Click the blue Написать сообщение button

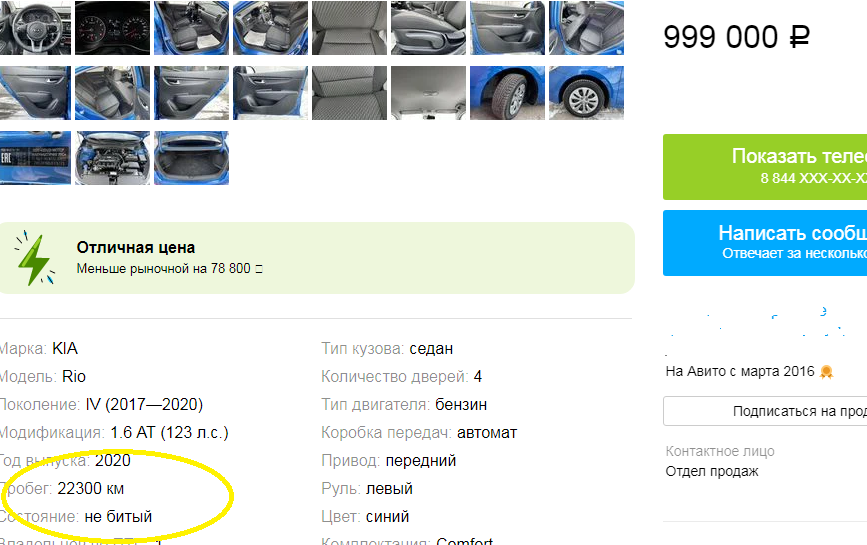pyautogui.click(x=765, y=243)
